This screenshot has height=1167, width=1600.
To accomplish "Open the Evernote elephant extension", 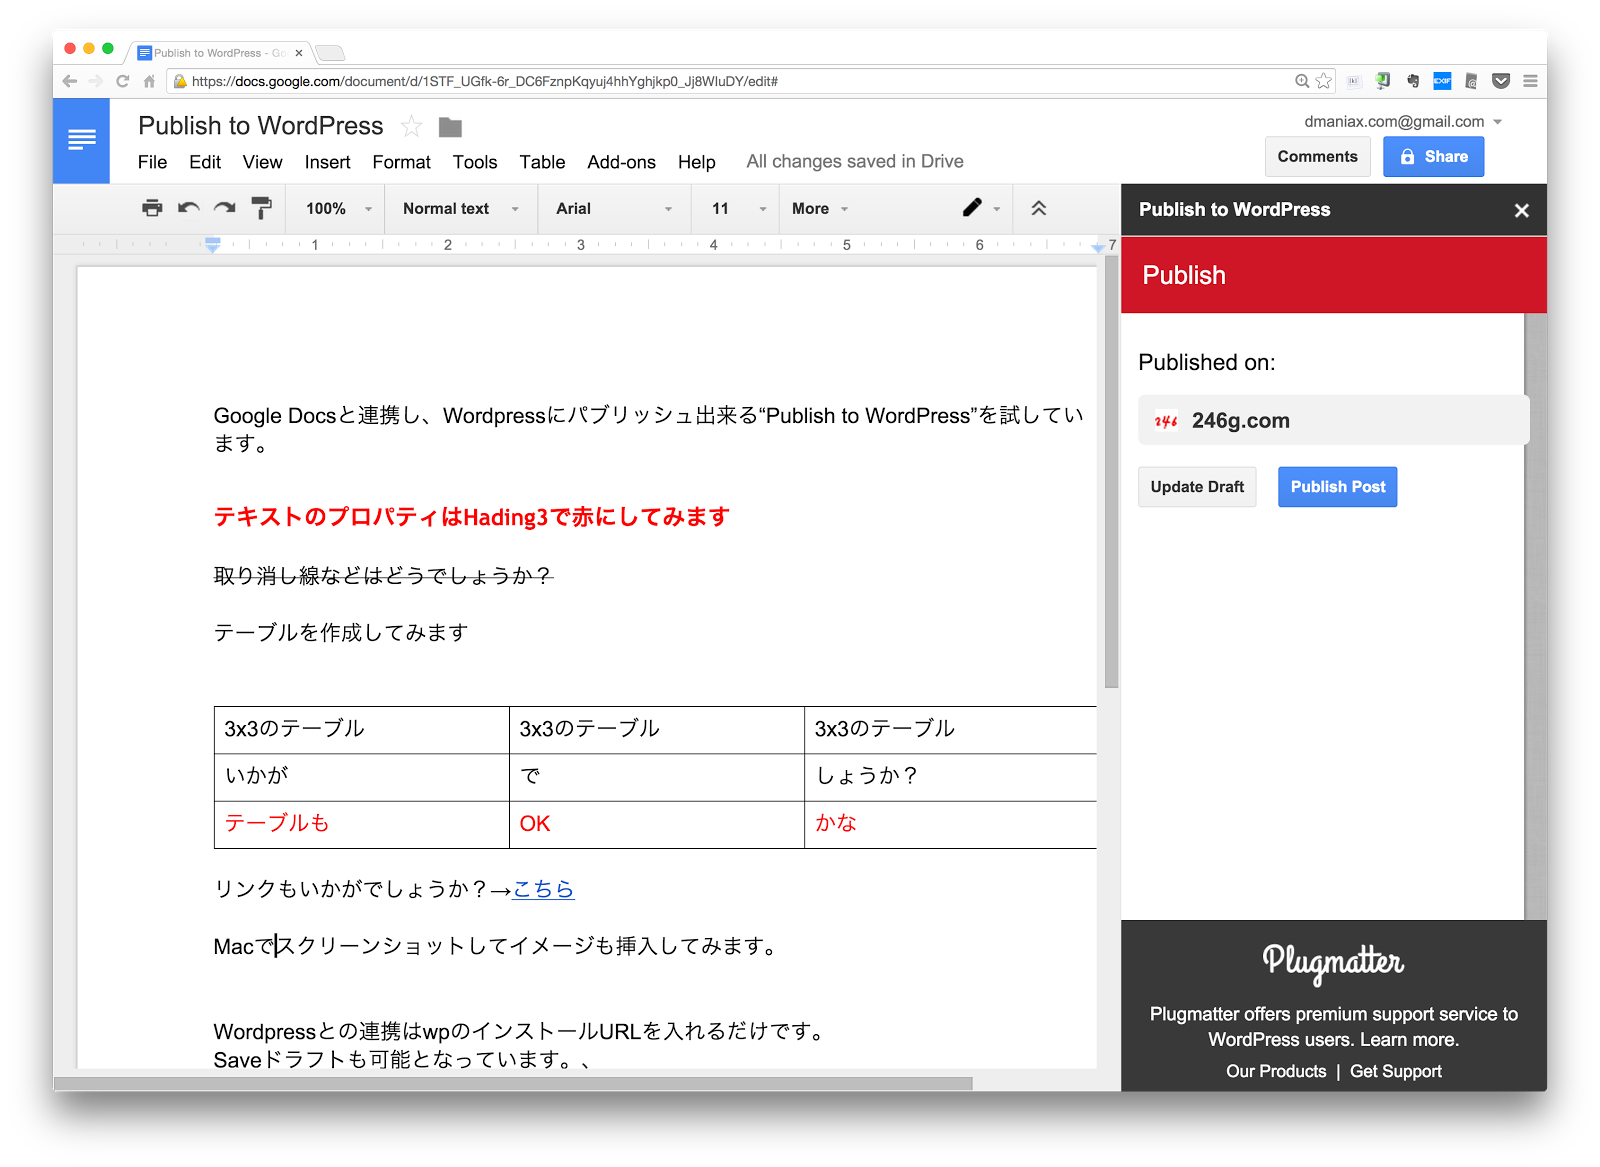I will (1413, 81).
